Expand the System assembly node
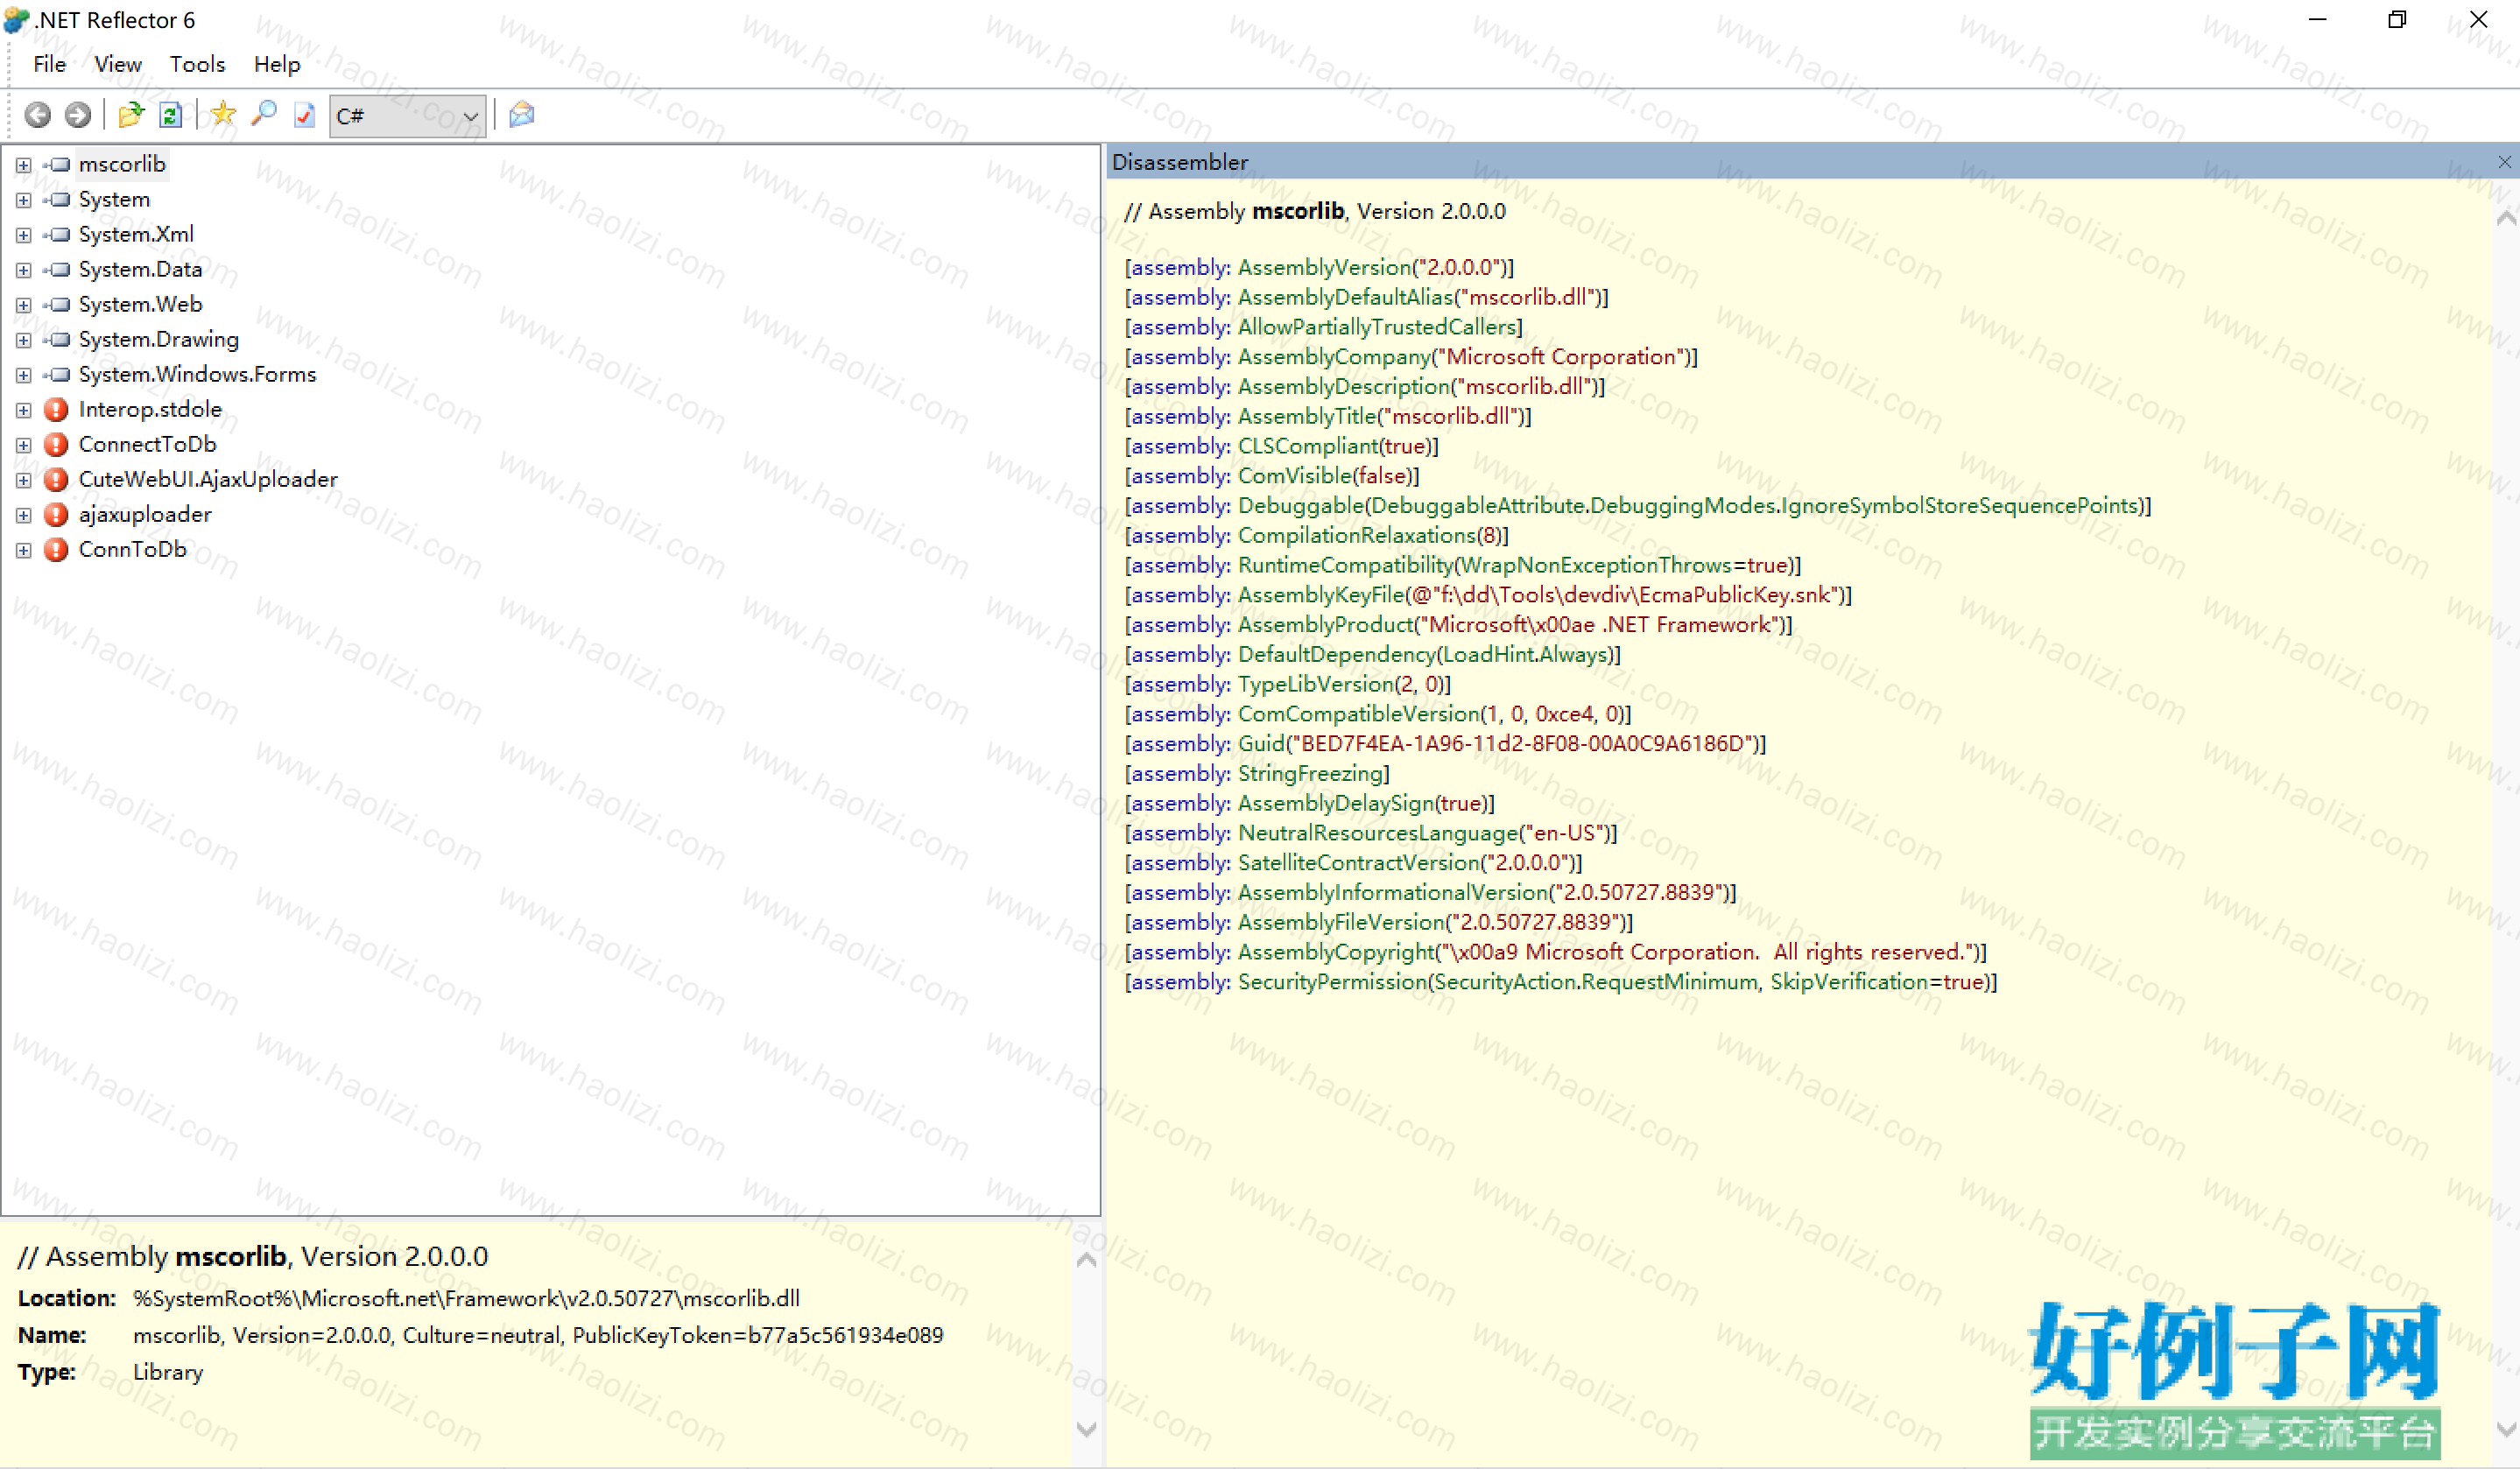The width and height of the screenshot is (2520, 1469). point(23,200)
